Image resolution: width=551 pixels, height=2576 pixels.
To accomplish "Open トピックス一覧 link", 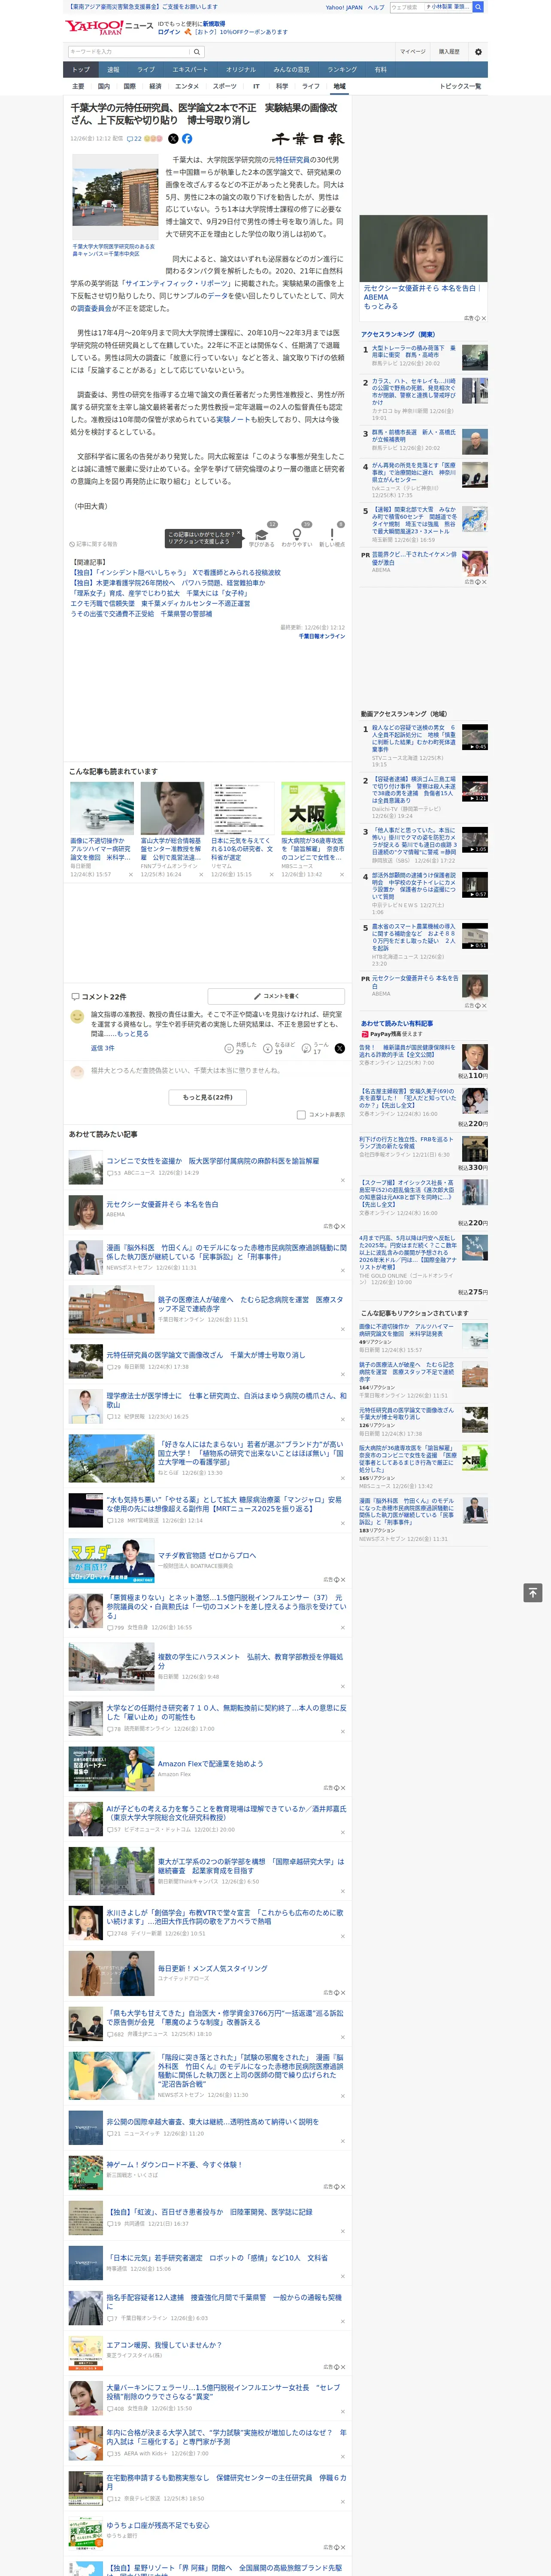I will pyautogui.click(x=460, y=86).
